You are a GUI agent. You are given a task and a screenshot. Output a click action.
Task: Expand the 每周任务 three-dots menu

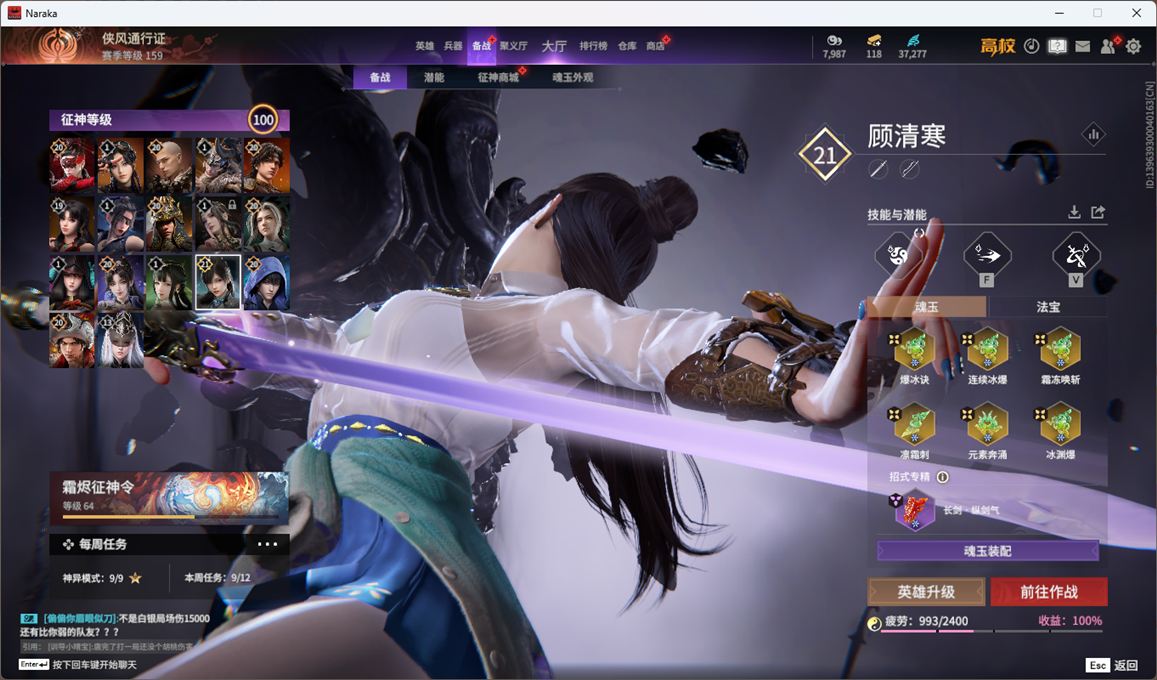(x=267, y=544)
